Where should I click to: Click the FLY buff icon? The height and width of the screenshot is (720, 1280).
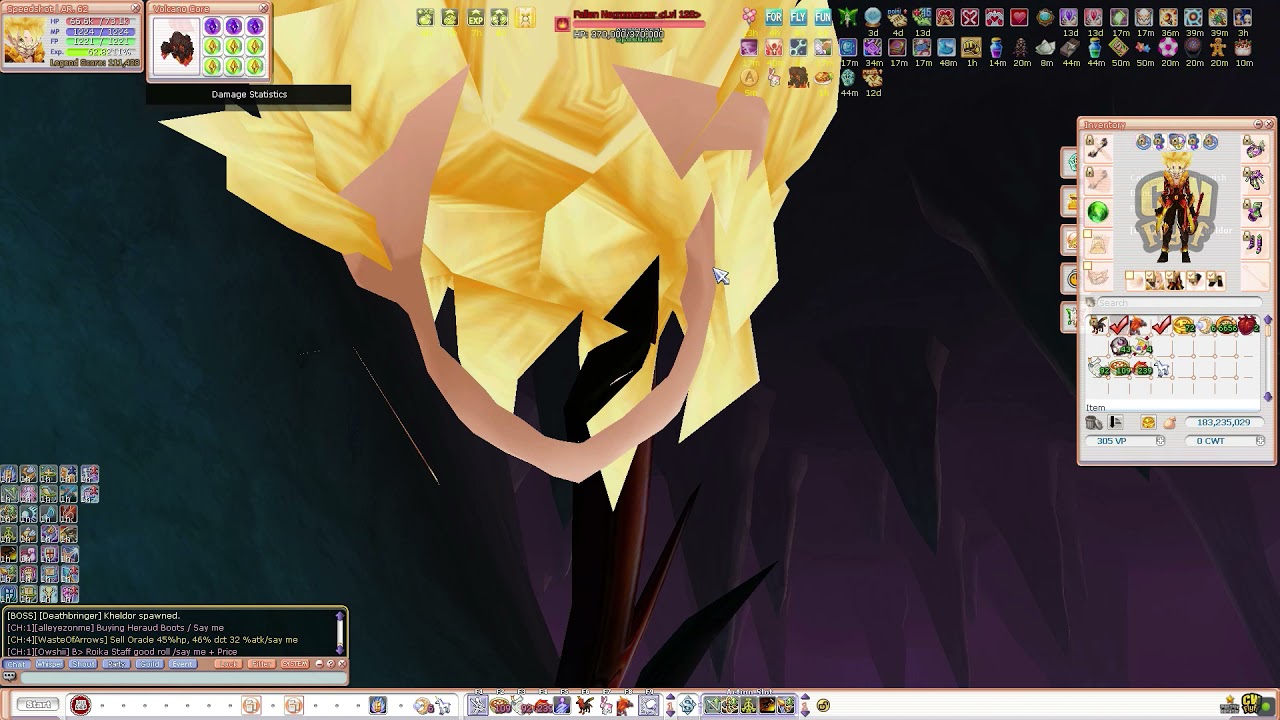798,17
